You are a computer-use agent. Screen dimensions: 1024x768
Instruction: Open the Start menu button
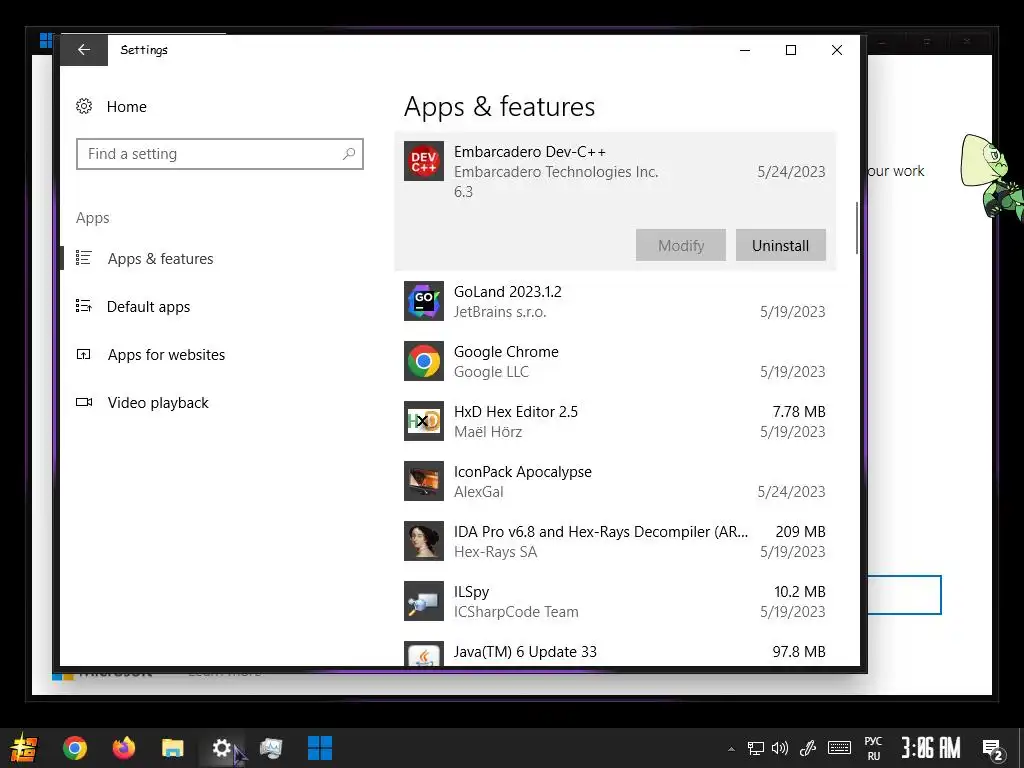(24, 748)
